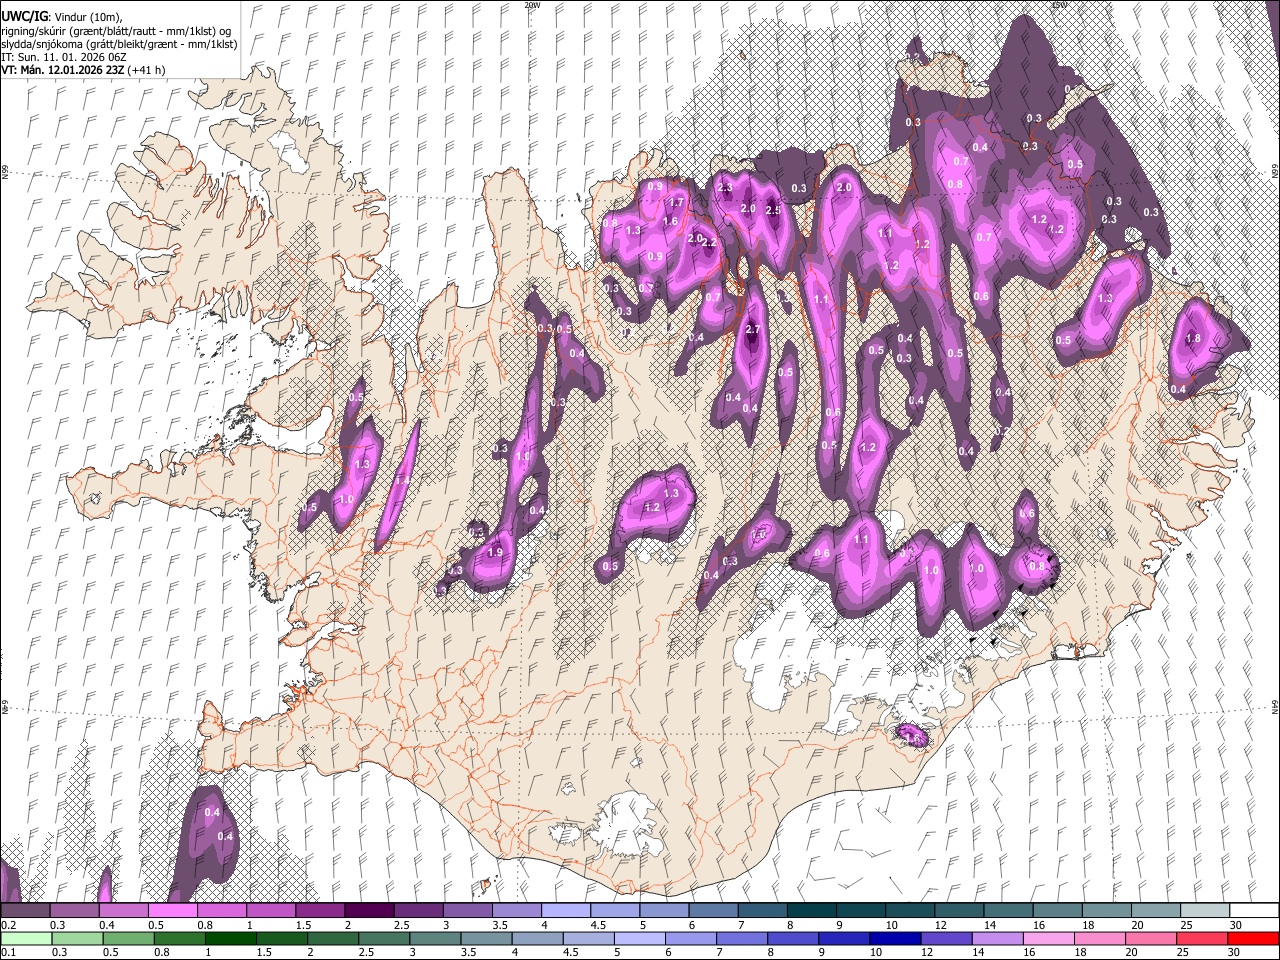Image resolution: width=1280 pixels, height=960 pixels.
Task: Click the 66N latitude label on right edge
Action: click(1275, 173)
